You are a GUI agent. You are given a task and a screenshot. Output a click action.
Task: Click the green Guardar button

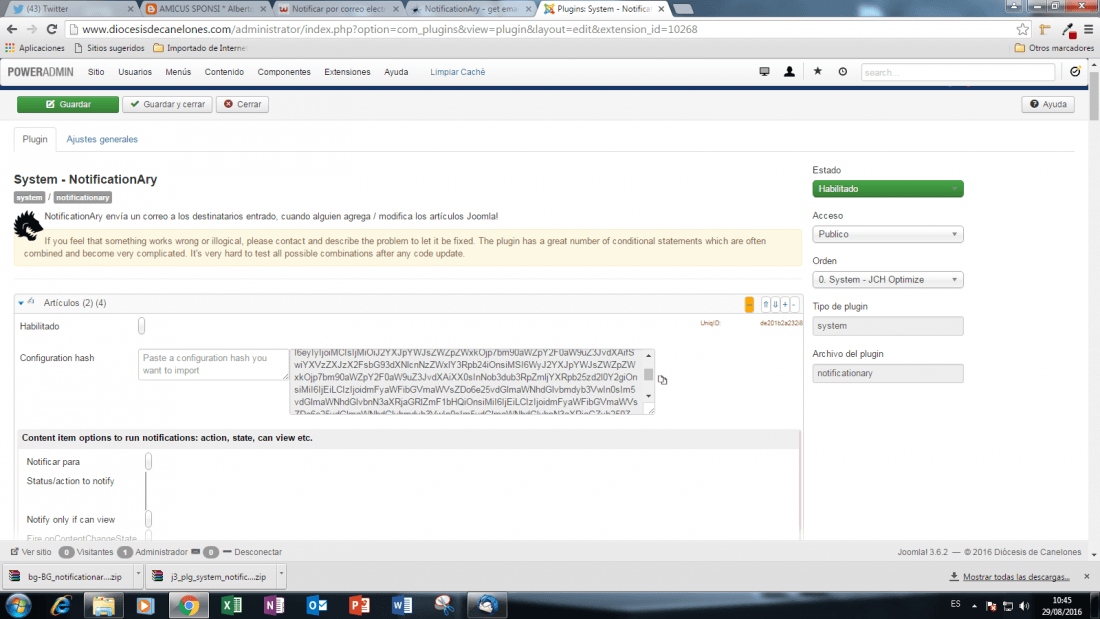pos(68,104)
